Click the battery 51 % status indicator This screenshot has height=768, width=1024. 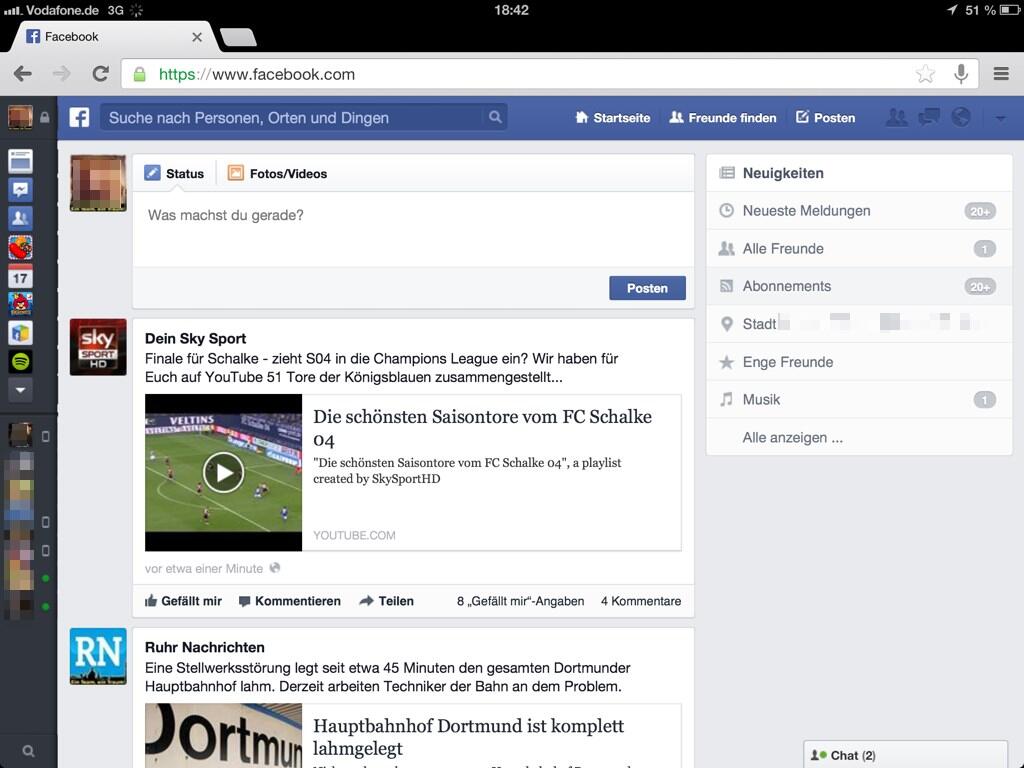[991, 10]
